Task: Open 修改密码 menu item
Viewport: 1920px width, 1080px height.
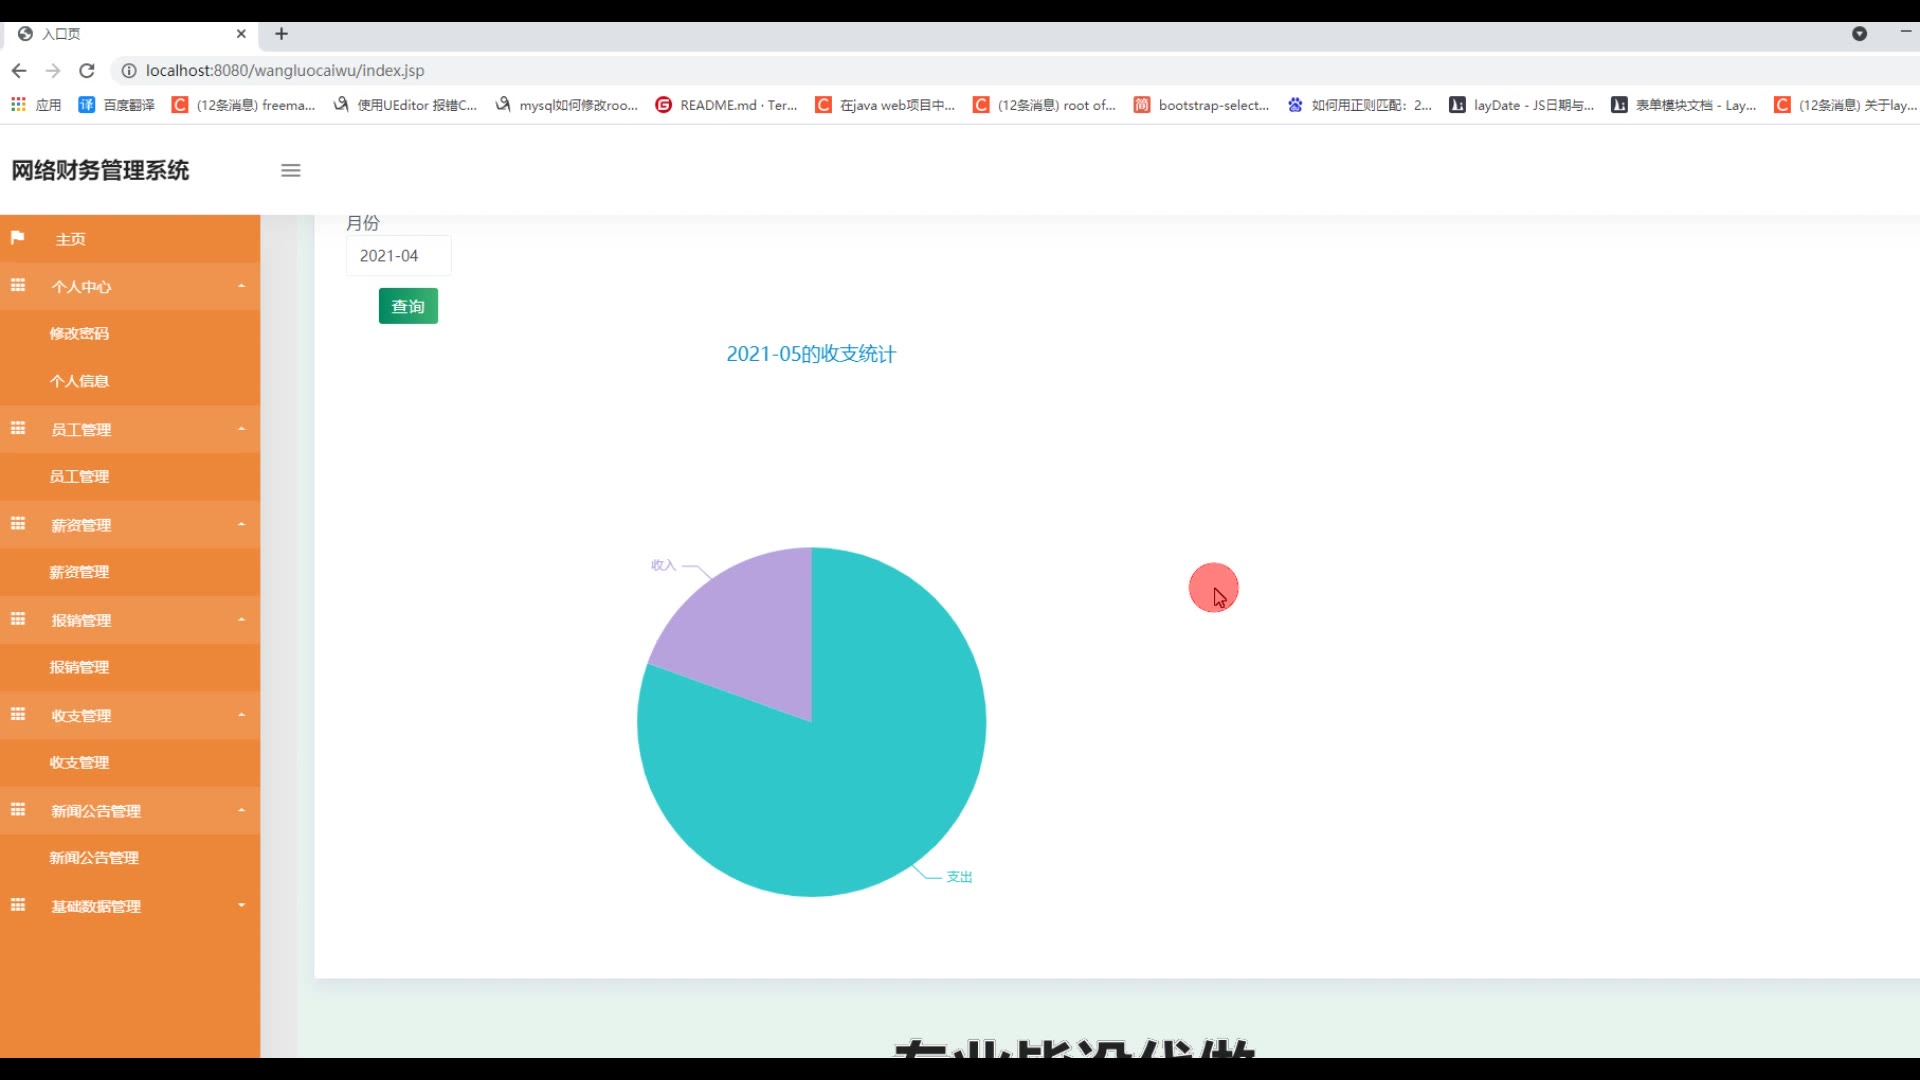Action: pos(79,333)
